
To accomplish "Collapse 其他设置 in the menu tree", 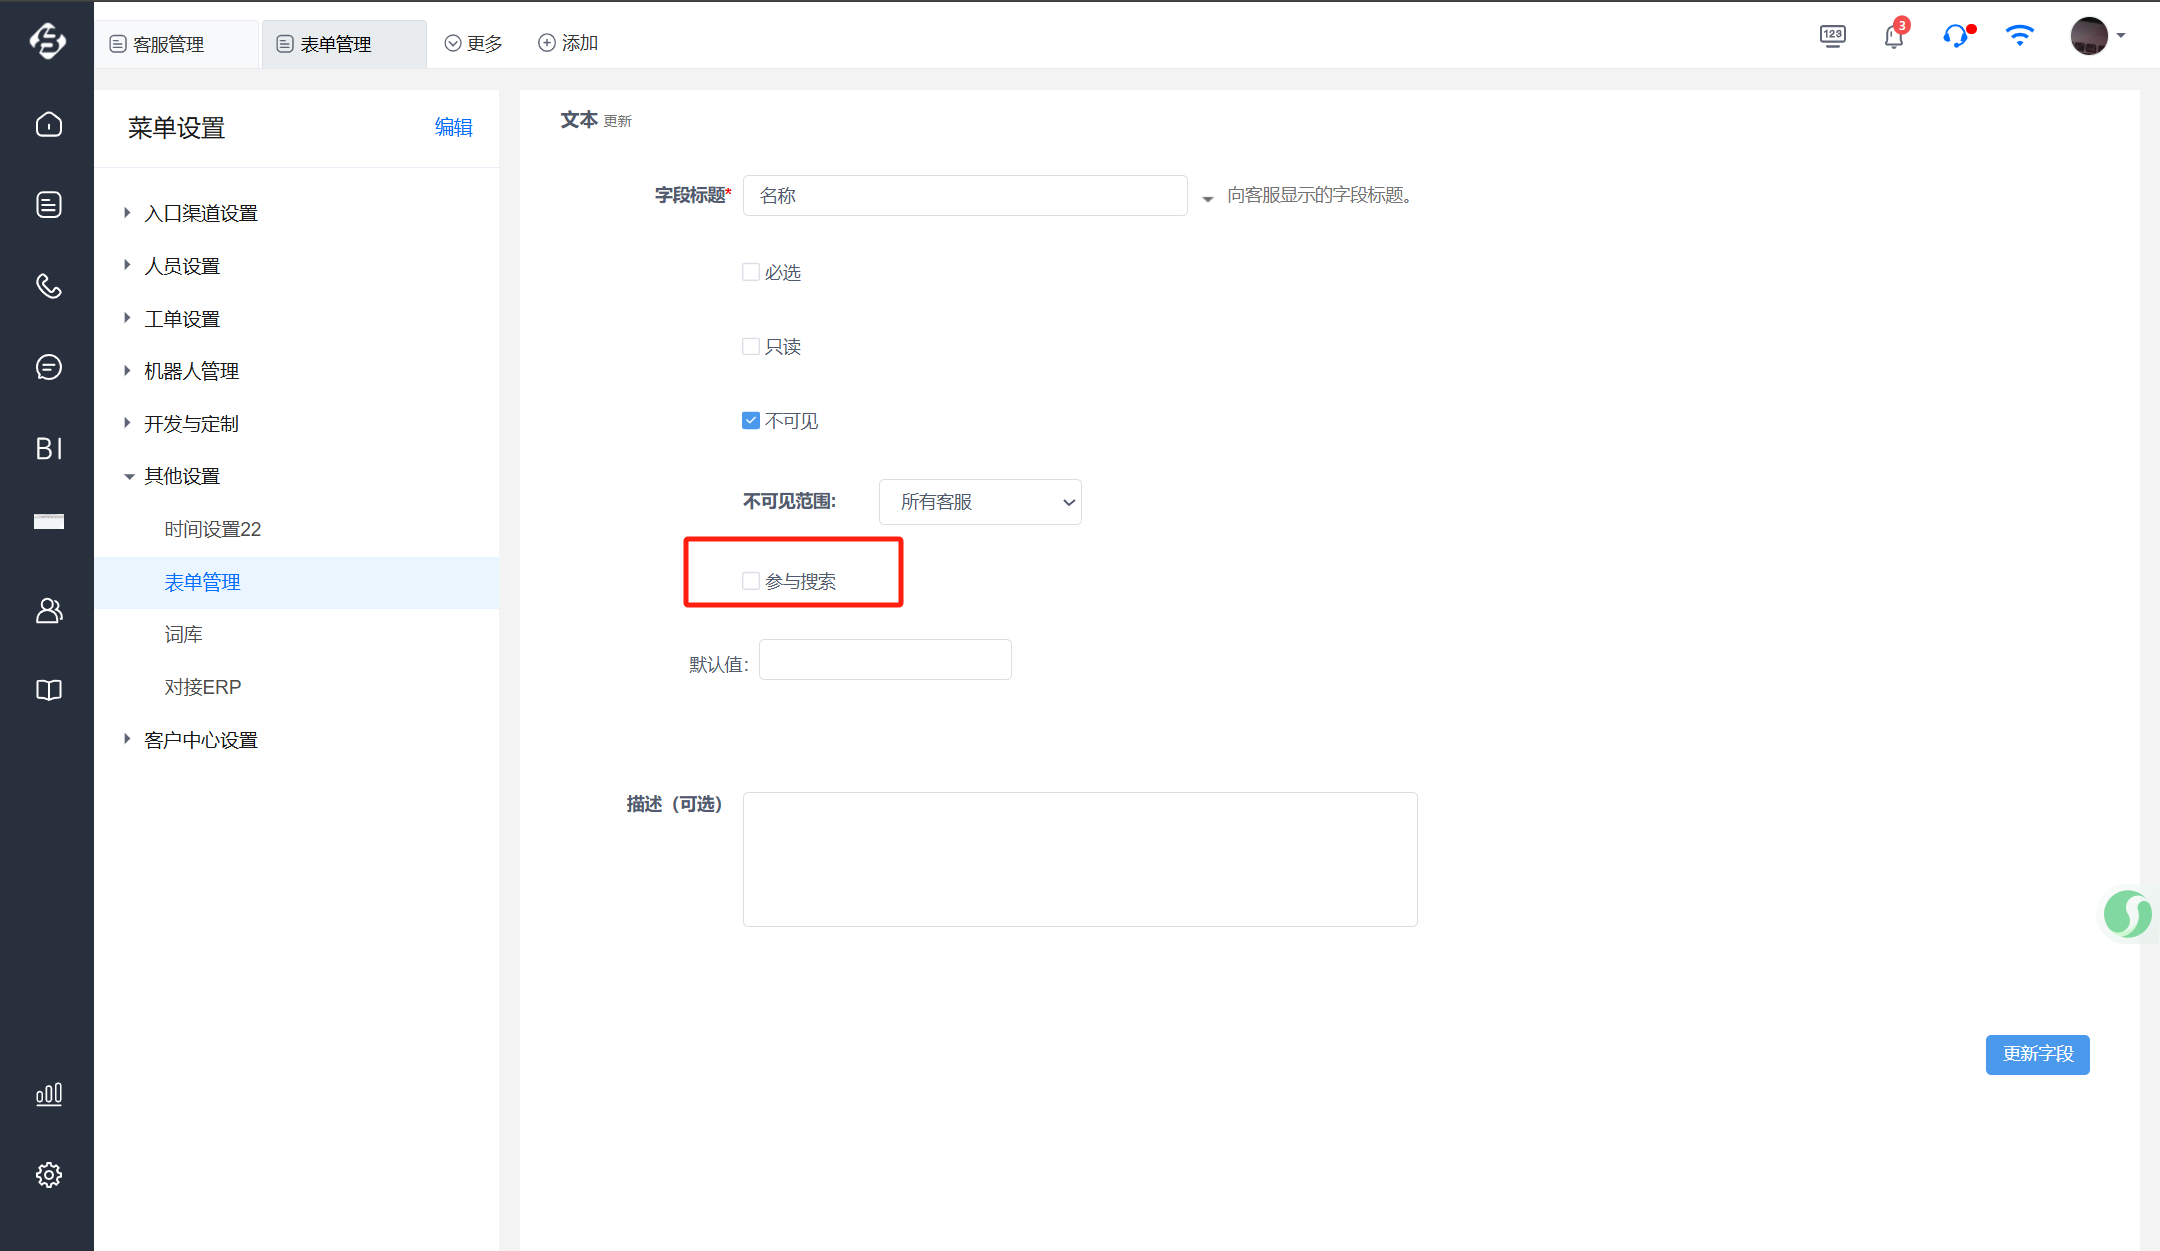I will pos(129,477).
